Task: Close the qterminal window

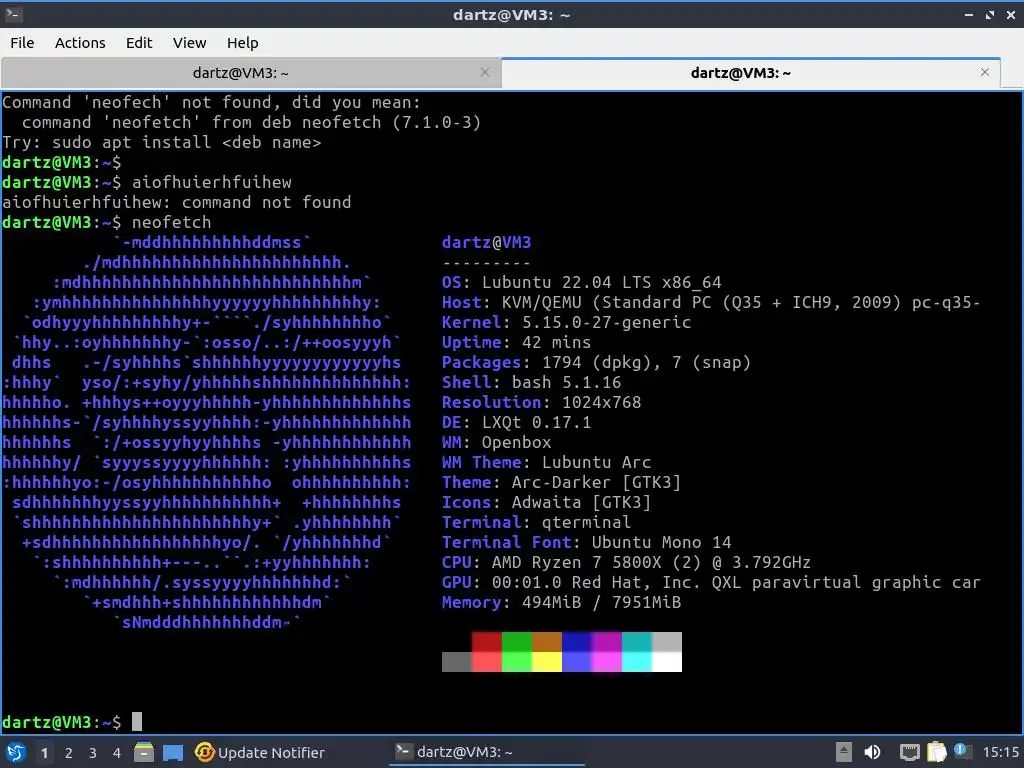Action: coord(1011,15)
